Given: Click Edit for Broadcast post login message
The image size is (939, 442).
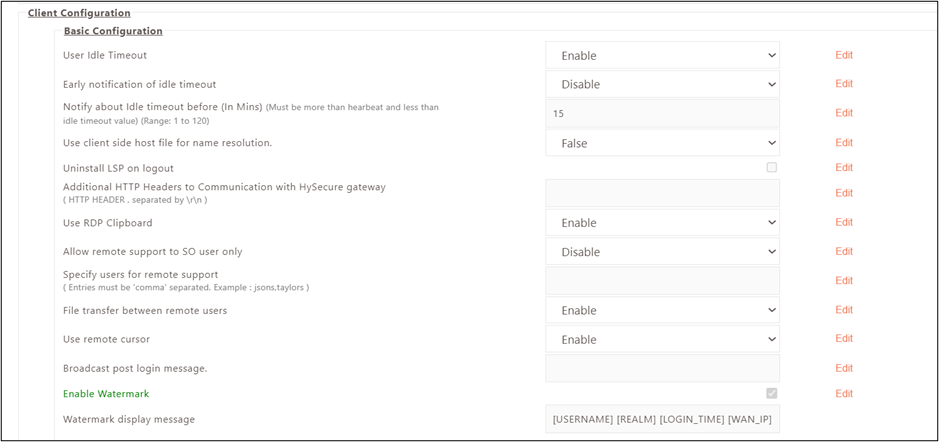Looking at the screenshot, I should click(844, 369).
